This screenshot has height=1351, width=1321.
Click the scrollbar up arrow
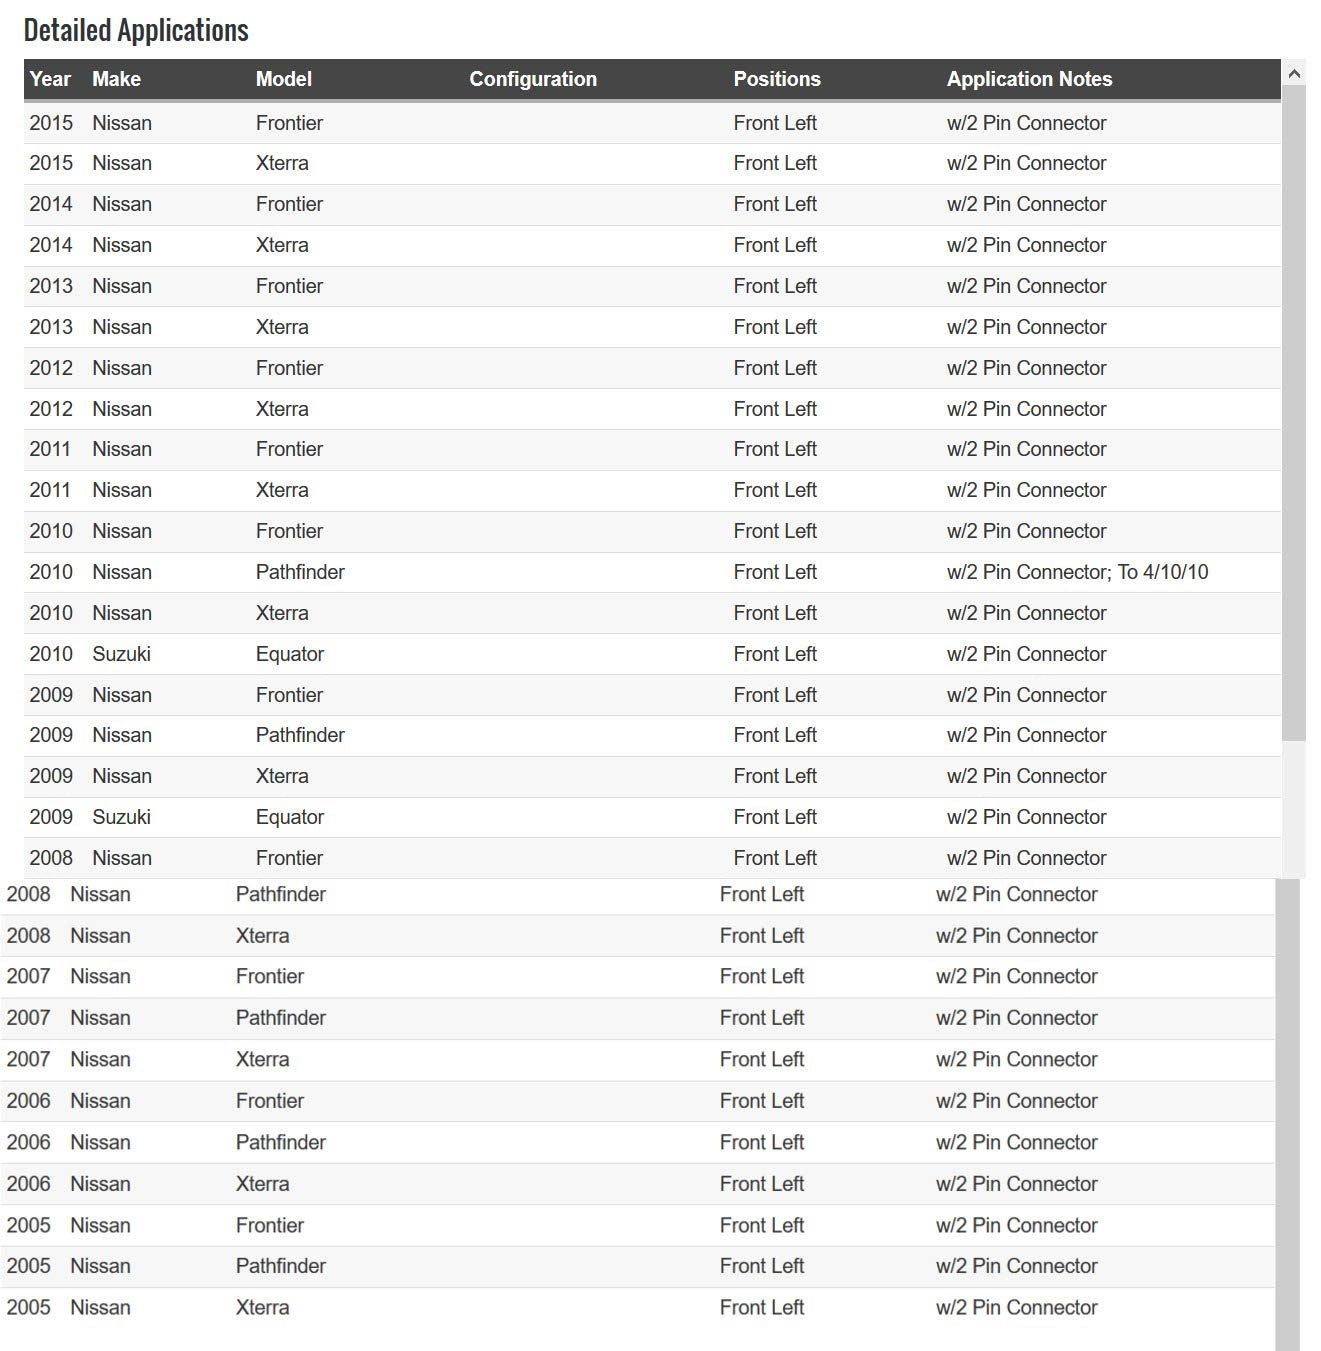point(1294,73)
